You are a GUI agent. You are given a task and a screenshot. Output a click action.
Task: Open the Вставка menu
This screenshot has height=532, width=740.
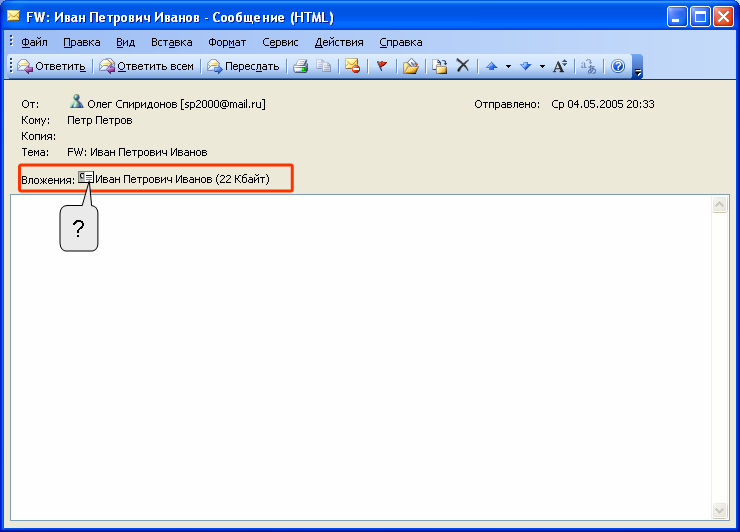[171, 42]
